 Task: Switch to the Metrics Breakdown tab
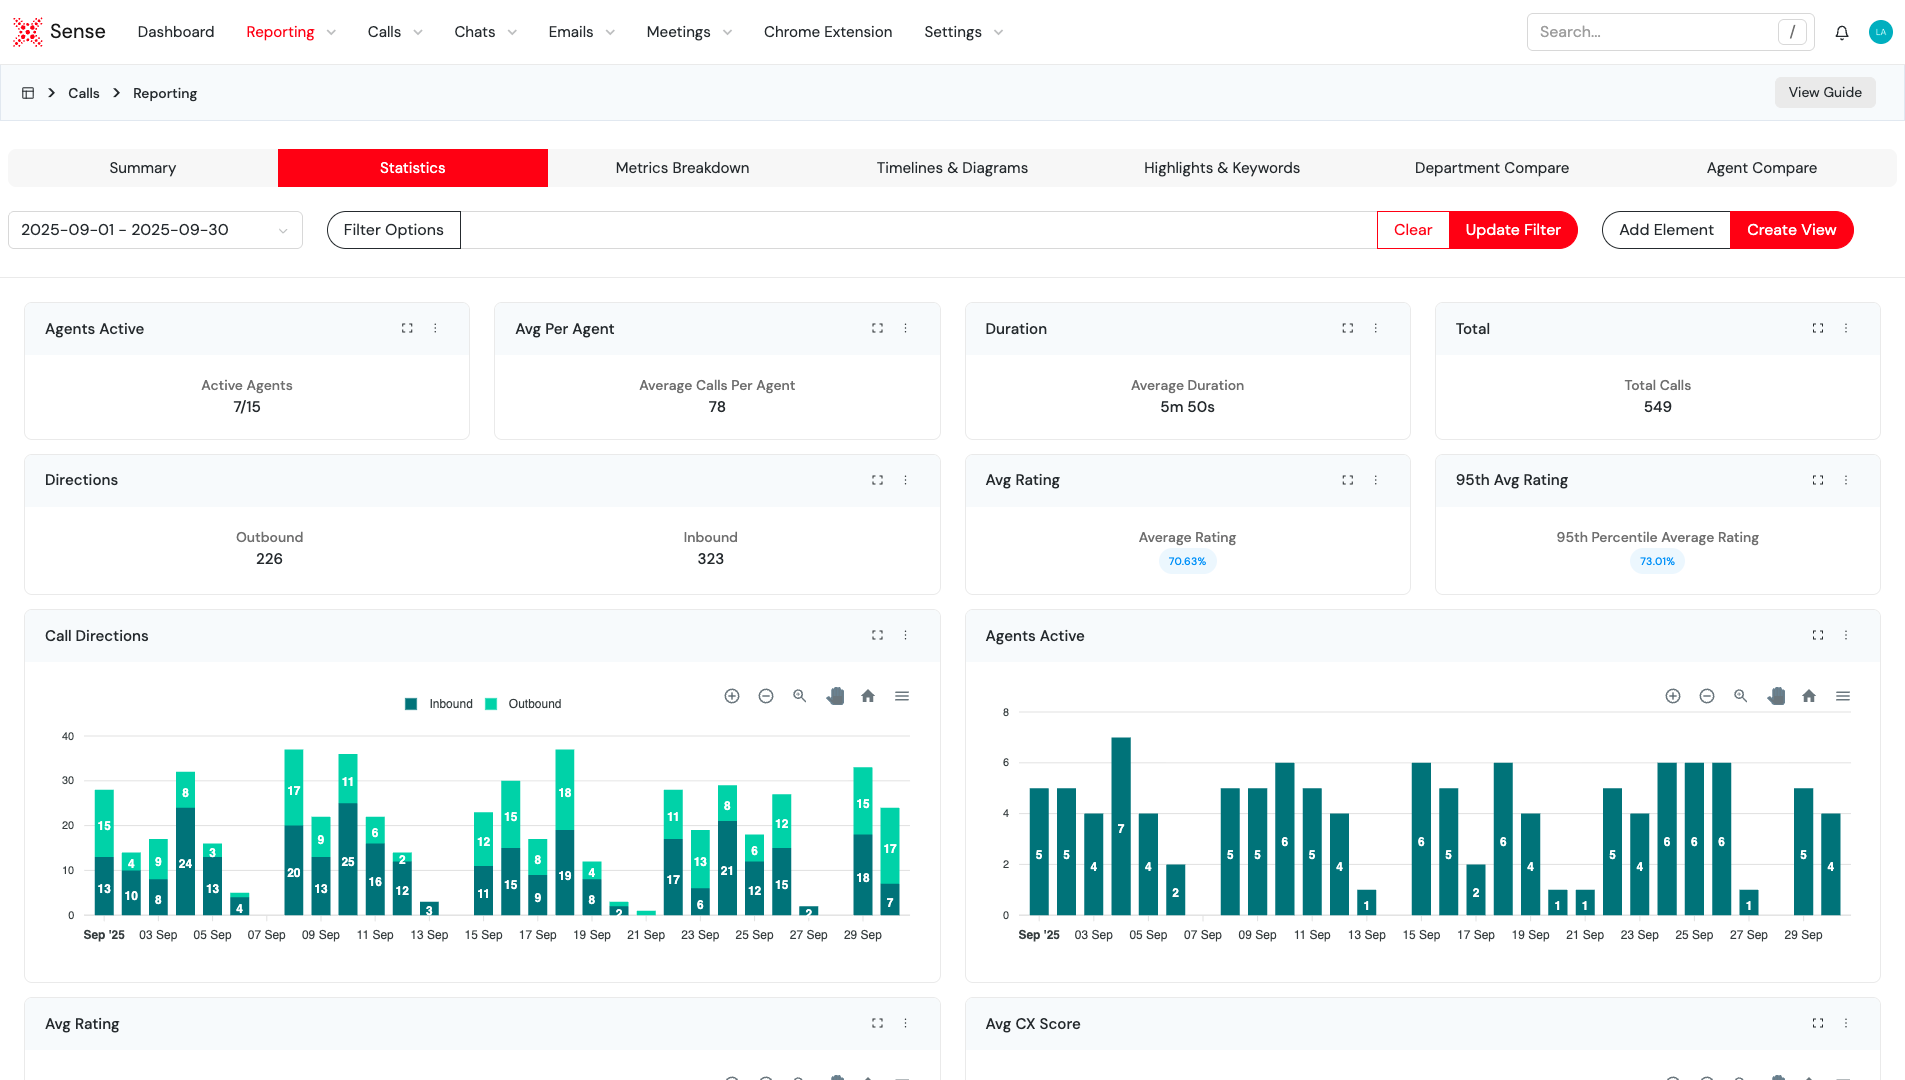tap(682, 168)
